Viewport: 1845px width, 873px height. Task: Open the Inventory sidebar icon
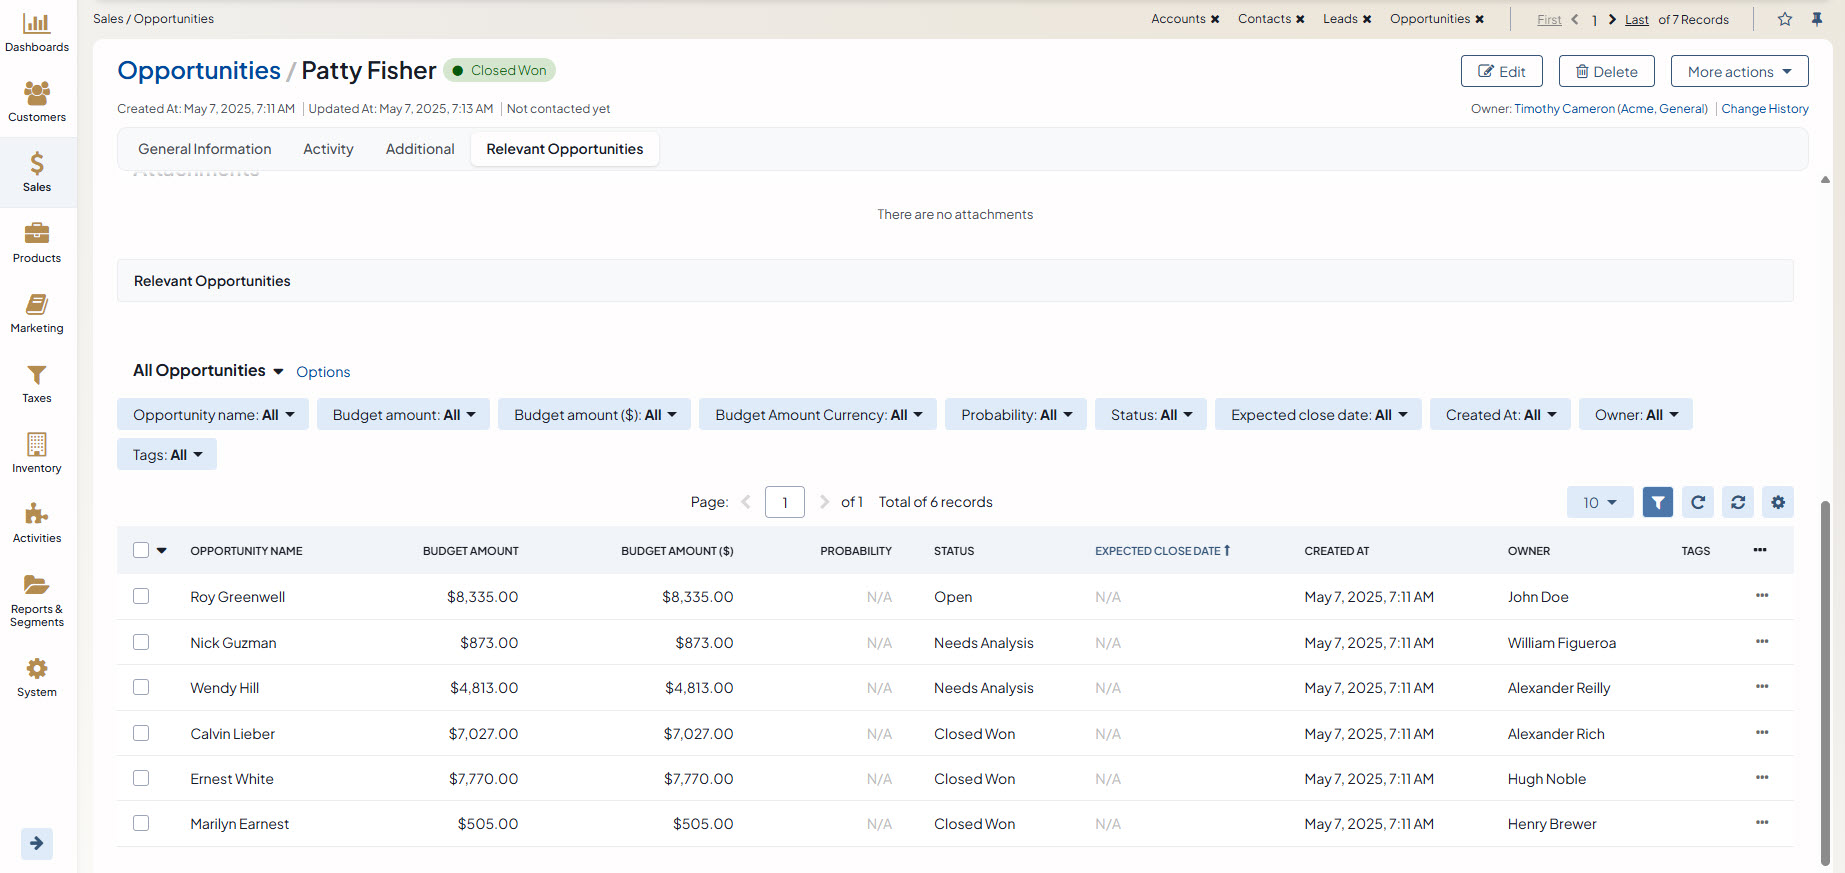coord(37,452)
